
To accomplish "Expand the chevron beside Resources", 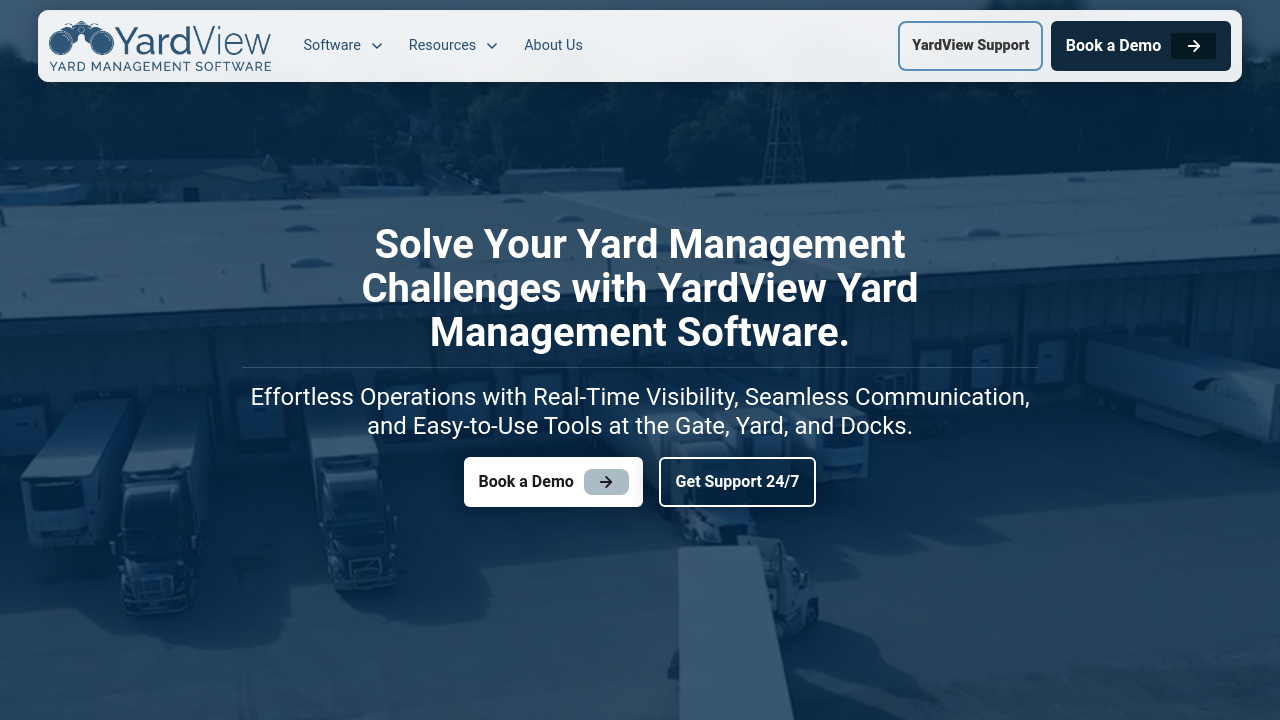I will [x=492, y=46].
